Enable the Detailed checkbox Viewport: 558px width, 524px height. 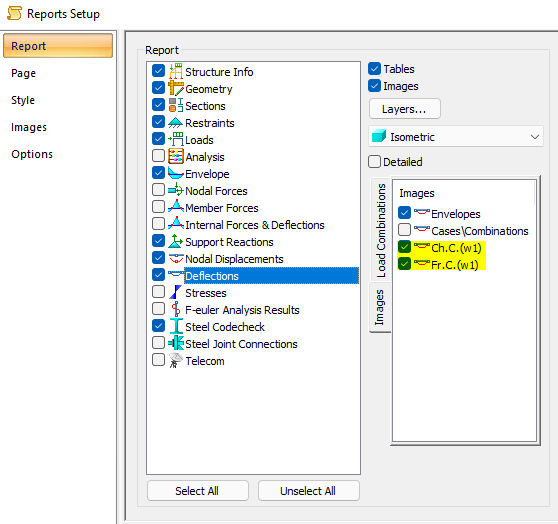(374, 162)
